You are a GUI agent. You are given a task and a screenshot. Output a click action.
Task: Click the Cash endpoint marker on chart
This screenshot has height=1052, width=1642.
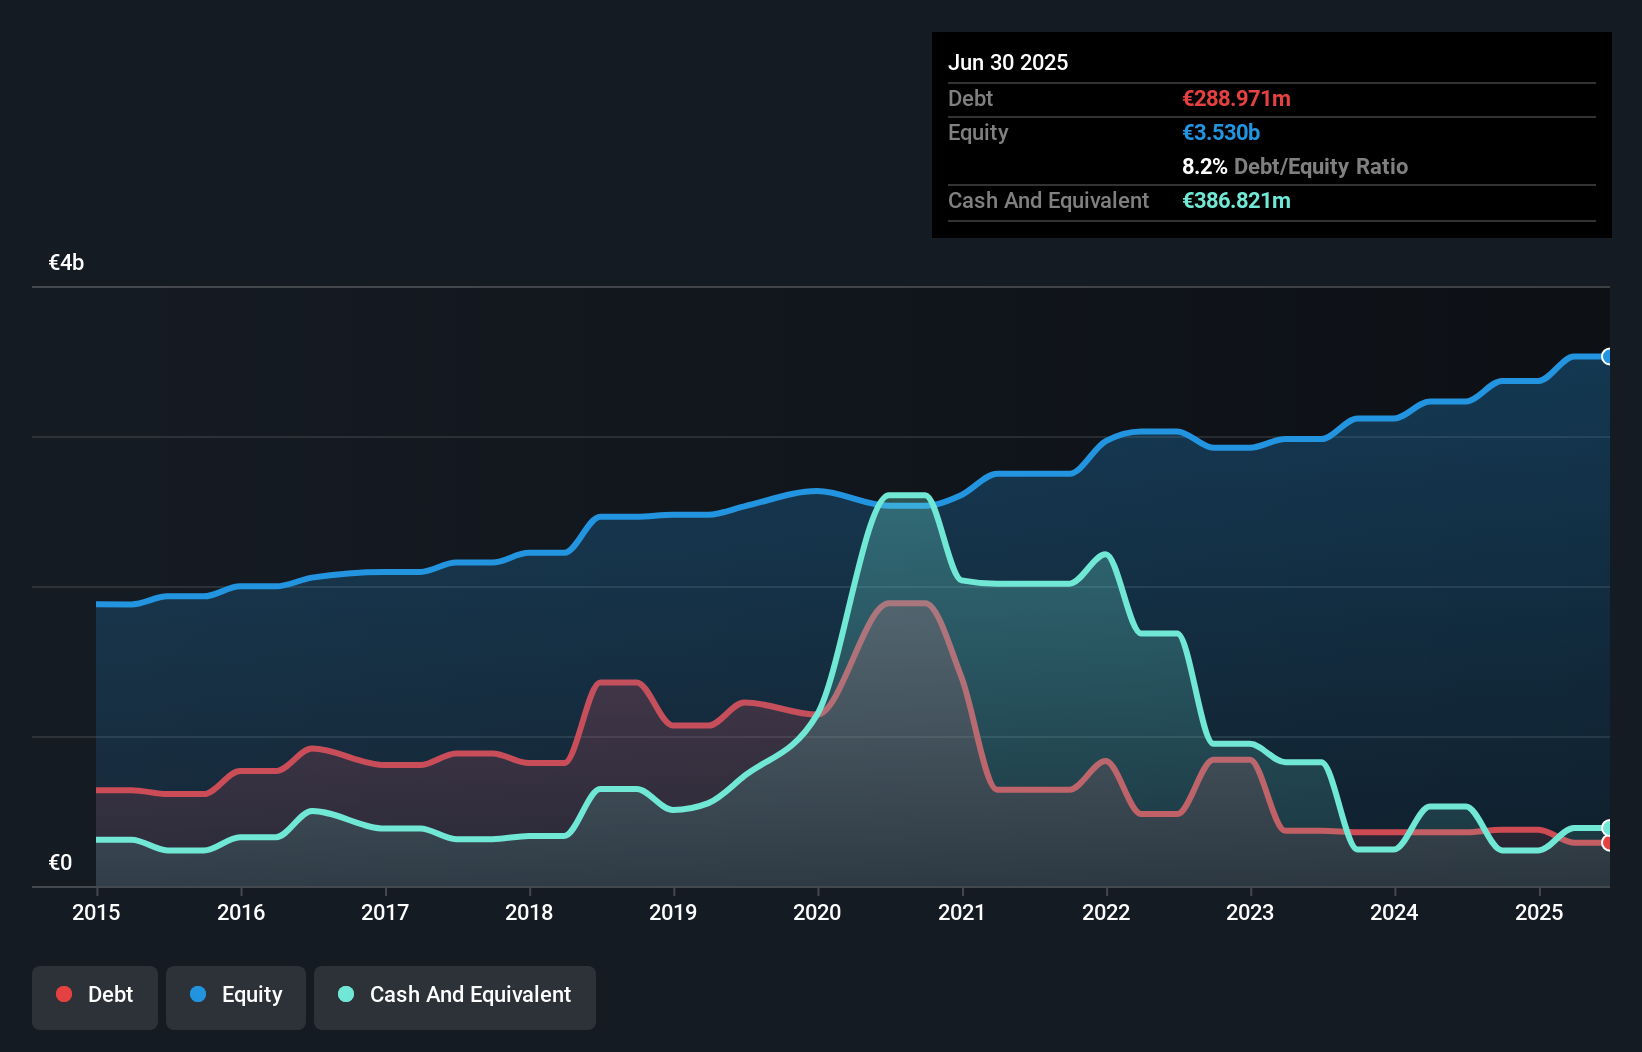1608,828
